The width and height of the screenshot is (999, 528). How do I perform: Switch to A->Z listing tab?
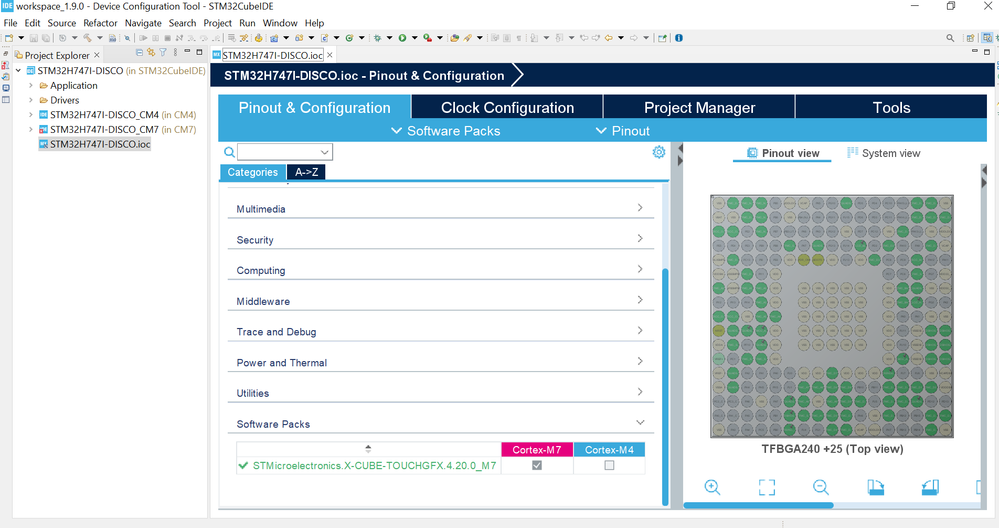click(306, 172)
